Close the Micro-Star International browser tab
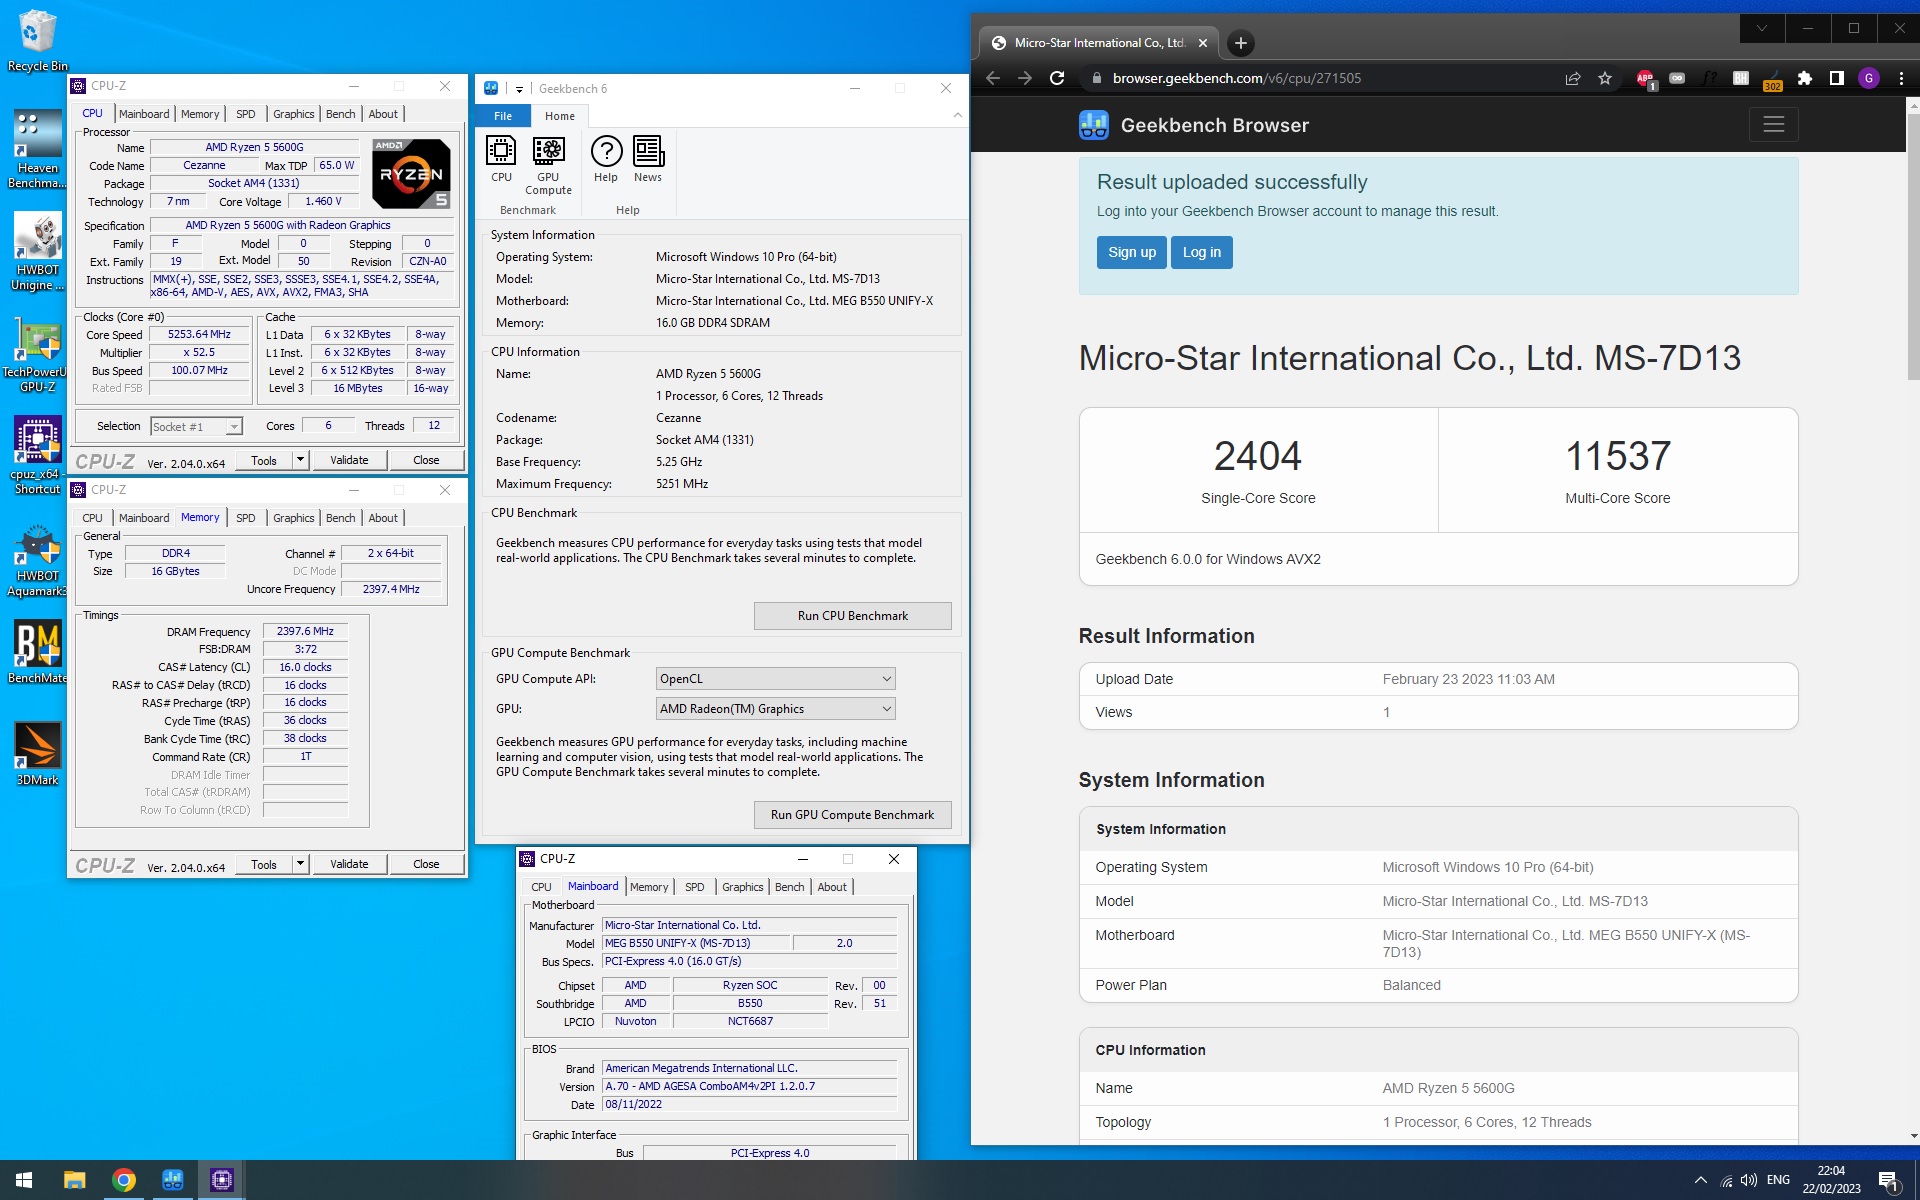Viewport: 1920px width, 1200px height. (x=1202, y=43)
